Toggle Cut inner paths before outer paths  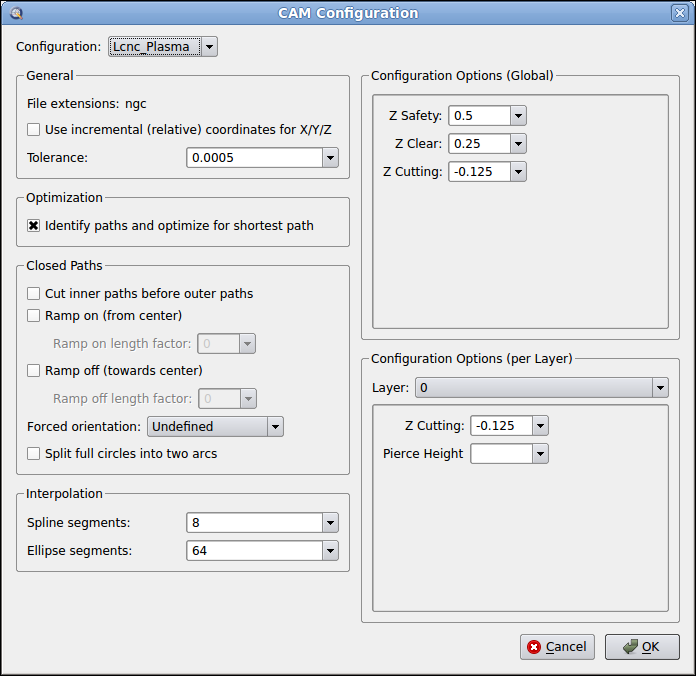[34, 294]
